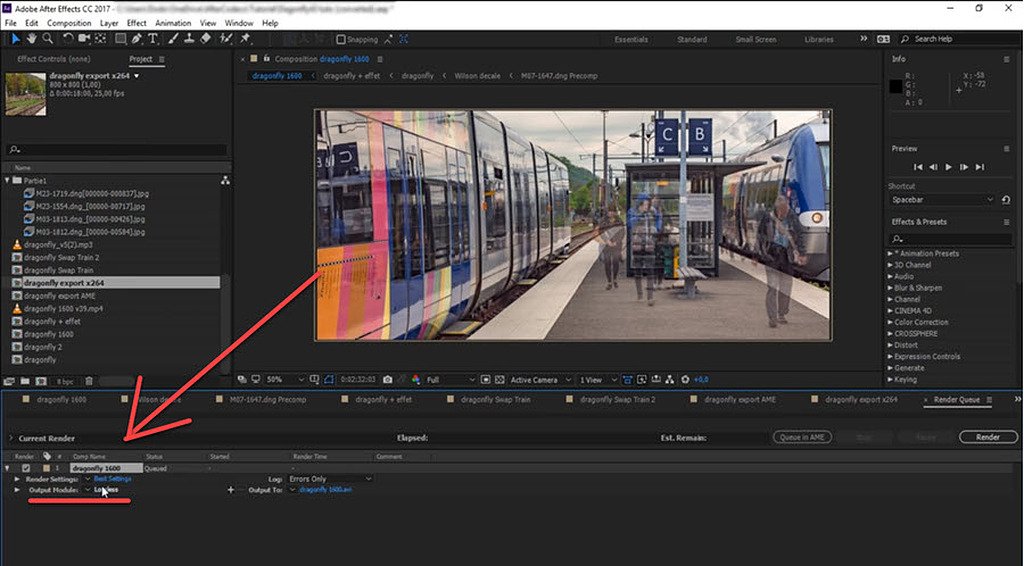Click the Interpret Footage icon in Project panel
1024x566 pixels.
[9, 381]
